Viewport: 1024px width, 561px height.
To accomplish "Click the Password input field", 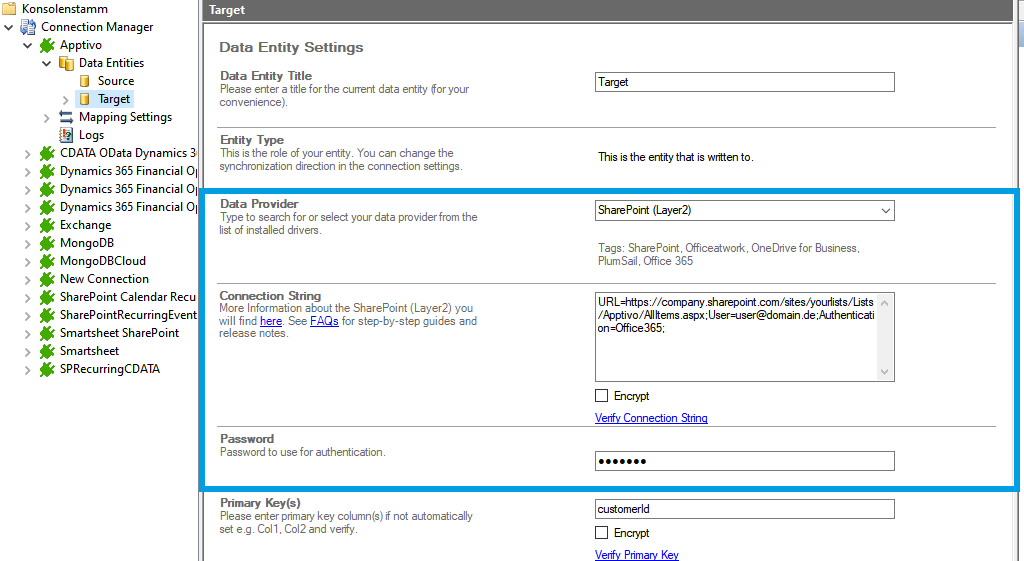I will coord(744,461).
